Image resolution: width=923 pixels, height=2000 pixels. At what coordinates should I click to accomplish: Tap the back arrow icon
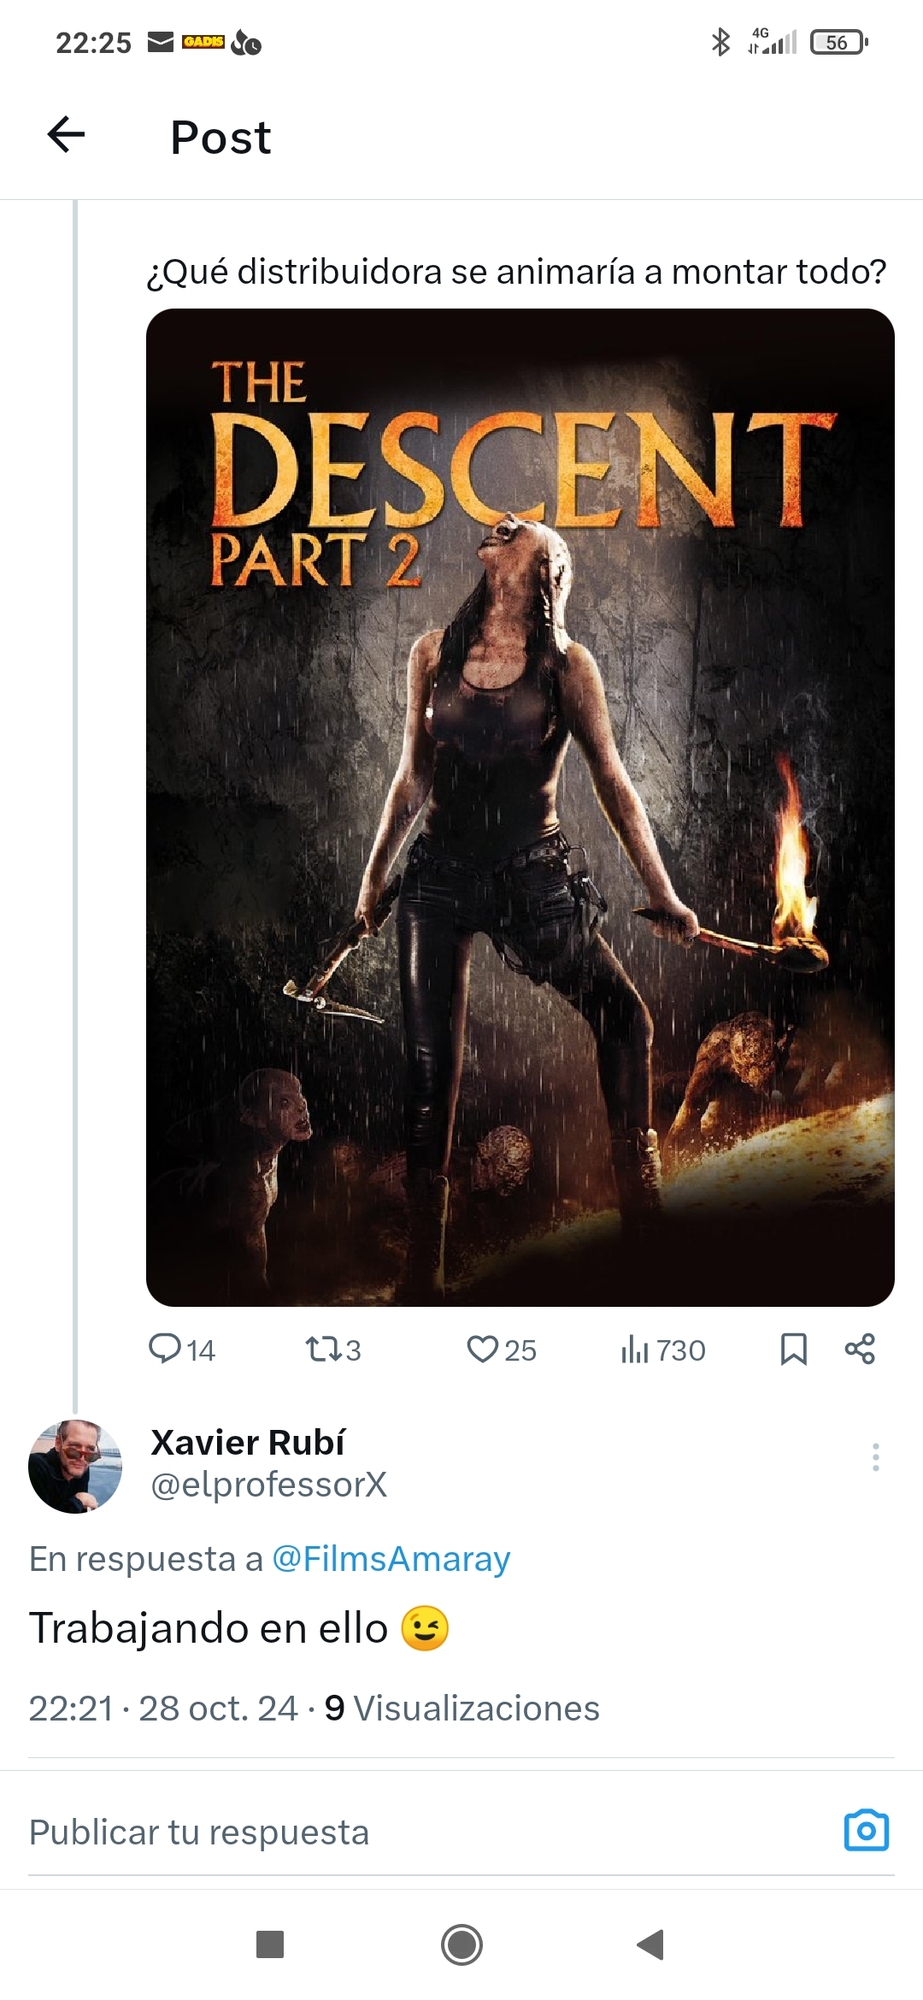(66, 135)
